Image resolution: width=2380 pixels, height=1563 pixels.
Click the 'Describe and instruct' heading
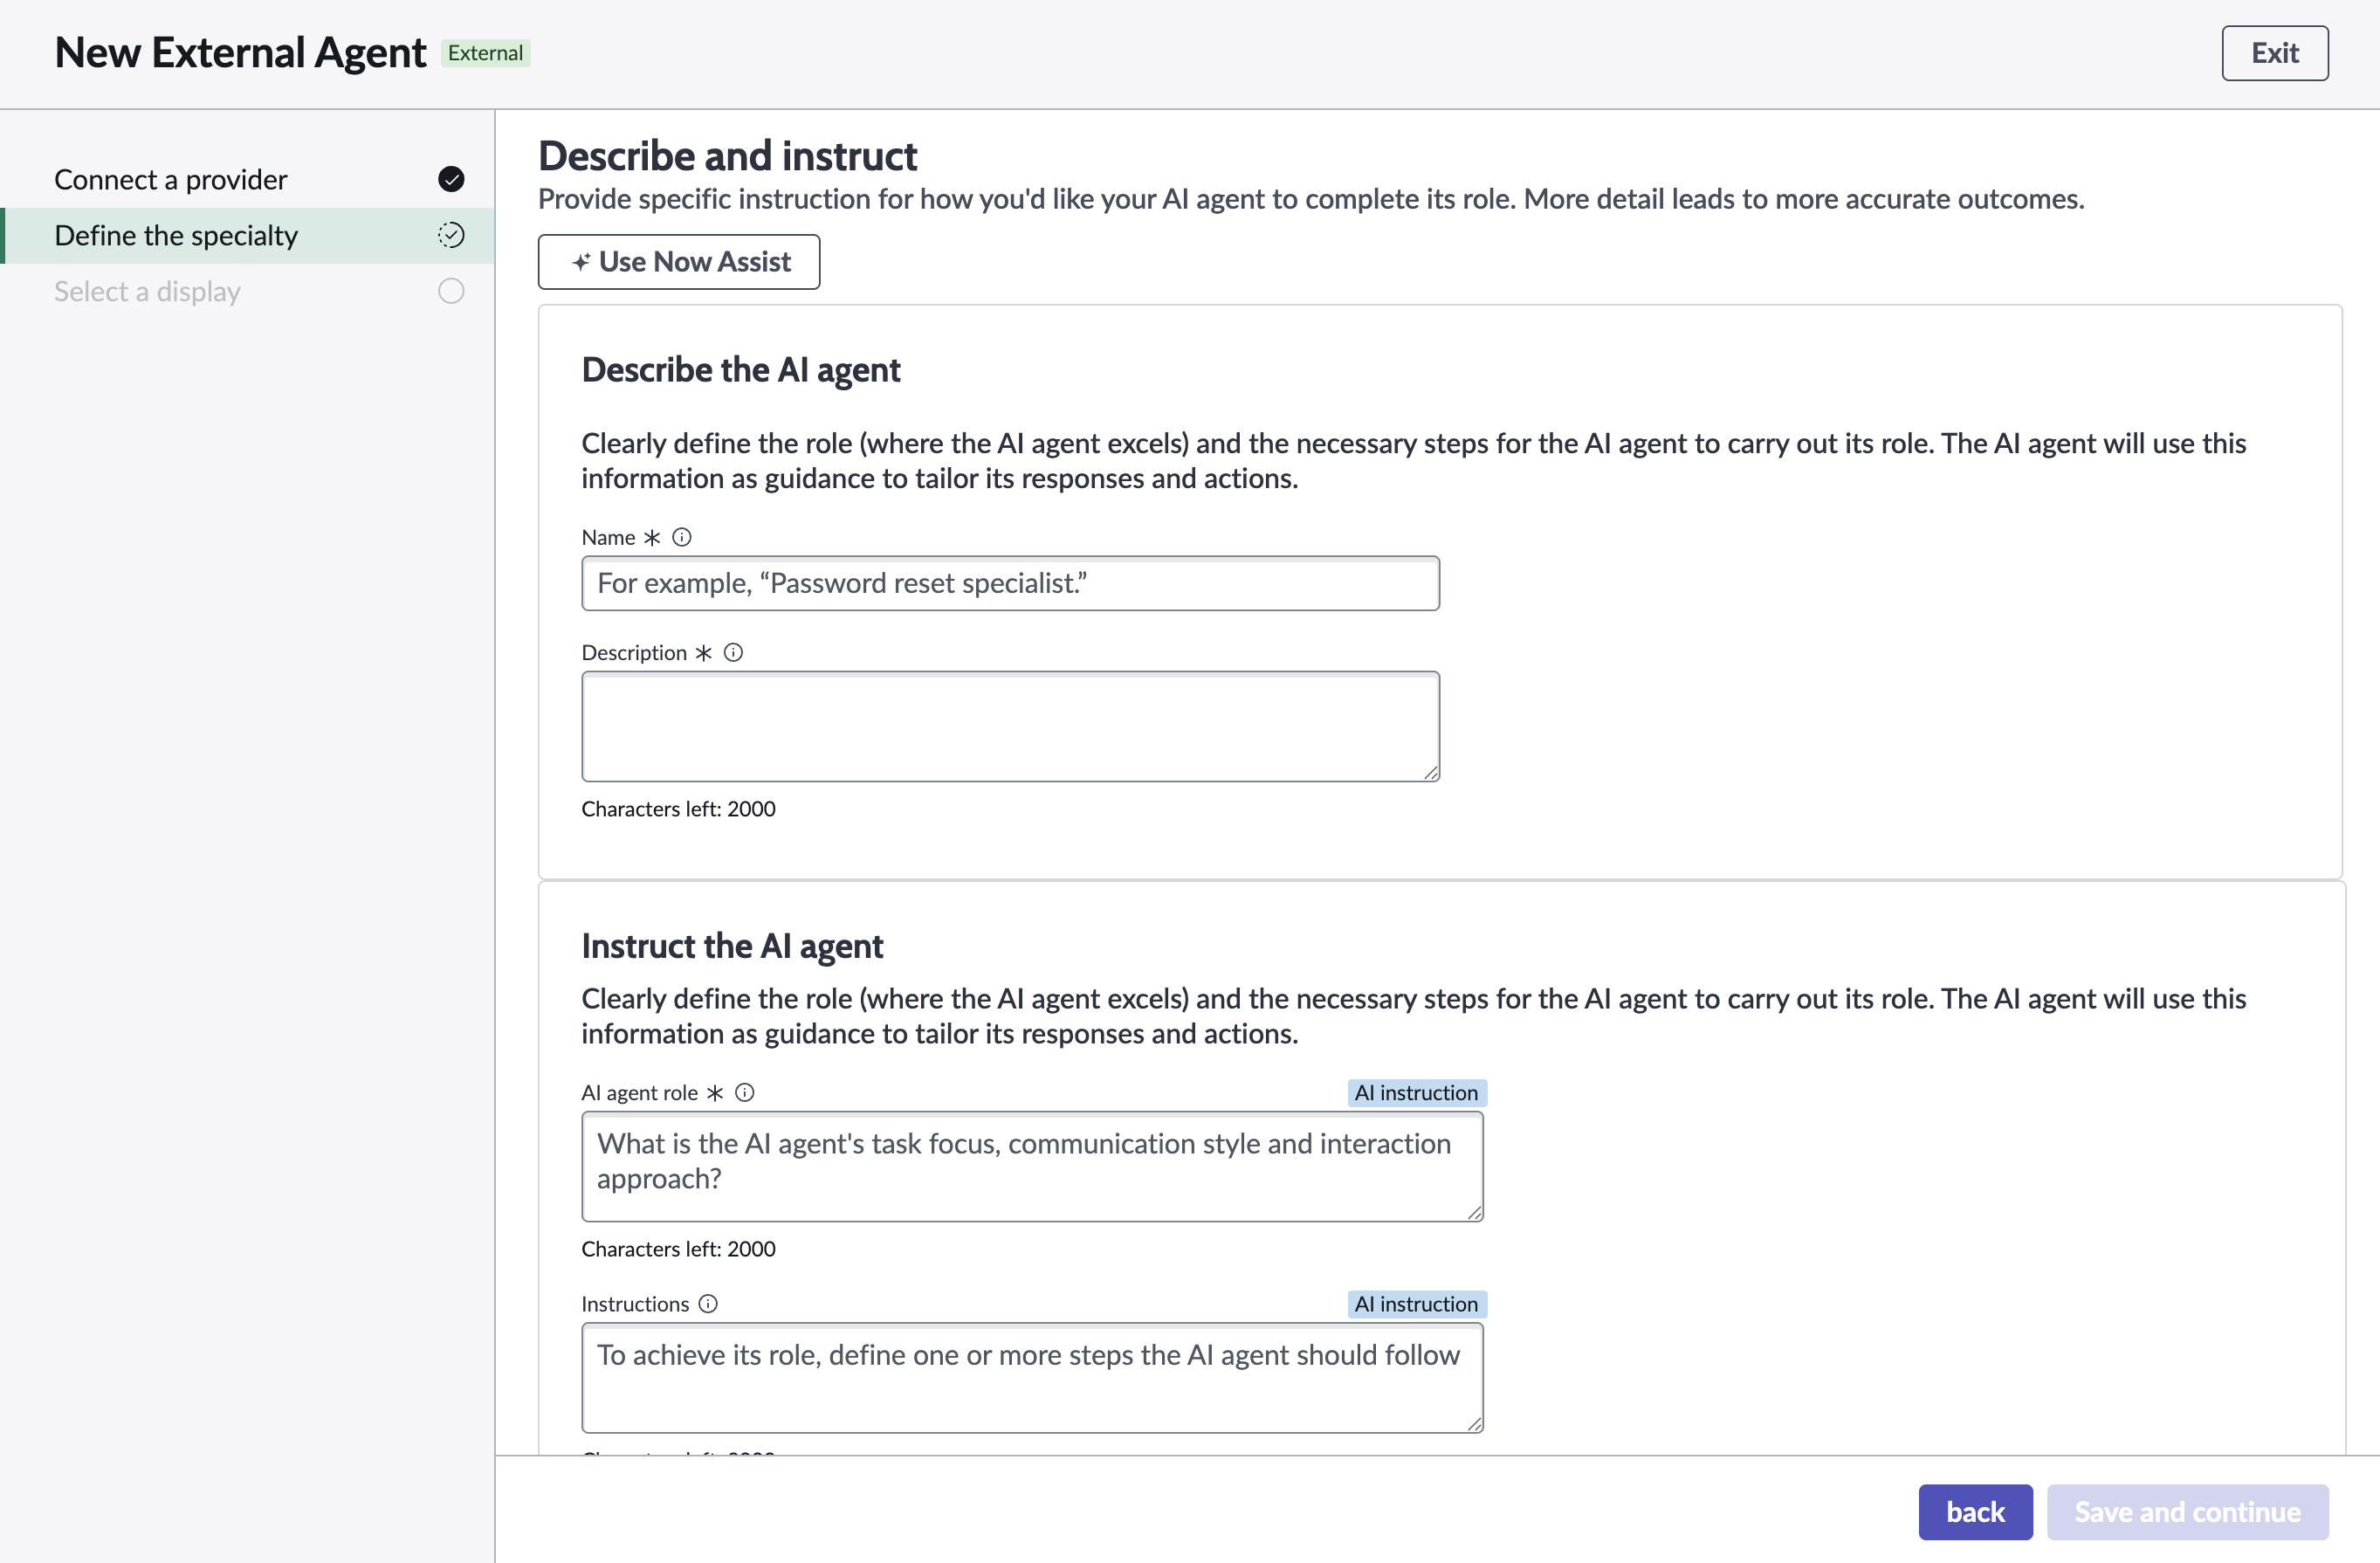(x=727, y=156)
